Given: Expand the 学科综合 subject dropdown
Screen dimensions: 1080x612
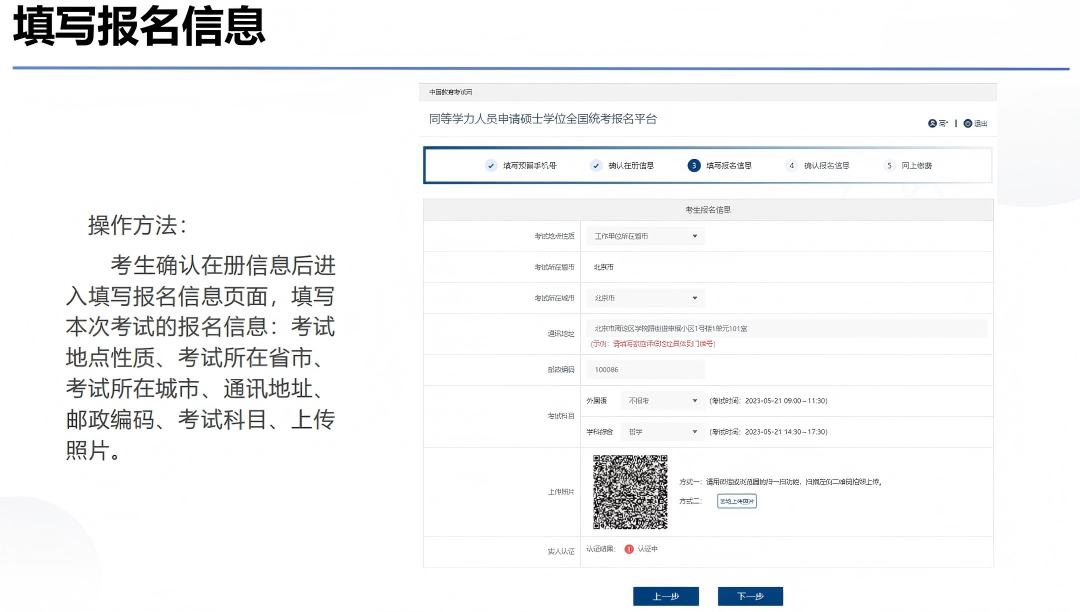Looking at the screenshot, I should (662, 432).
